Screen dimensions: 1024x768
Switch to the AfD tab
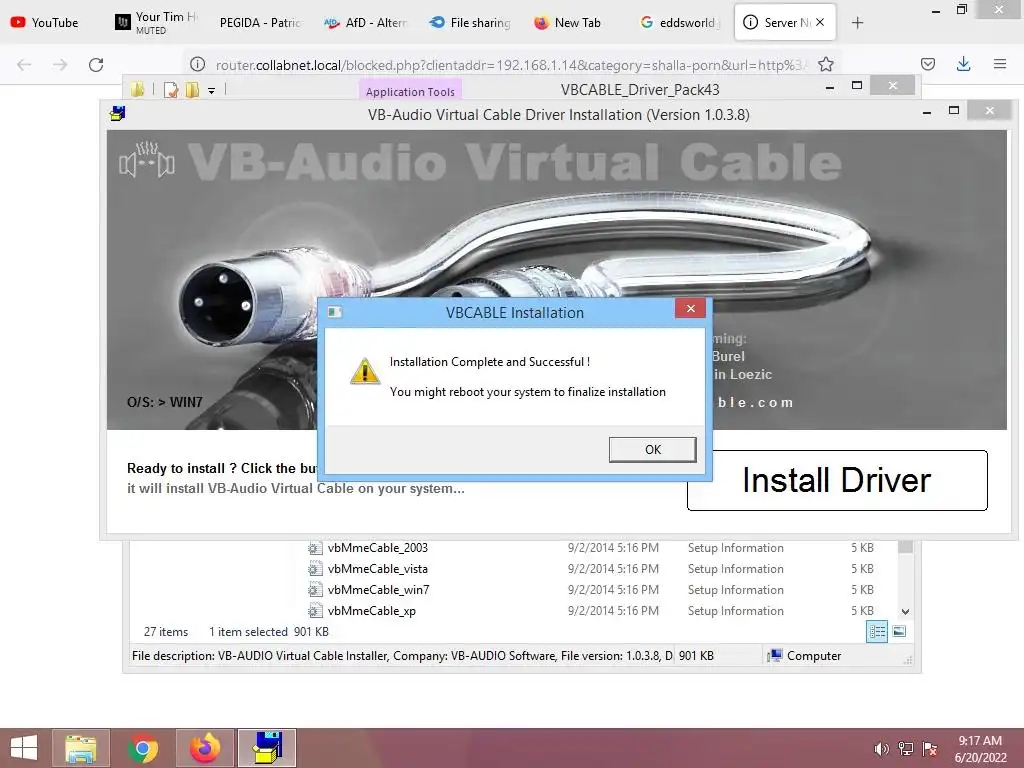tap(366, 22)
